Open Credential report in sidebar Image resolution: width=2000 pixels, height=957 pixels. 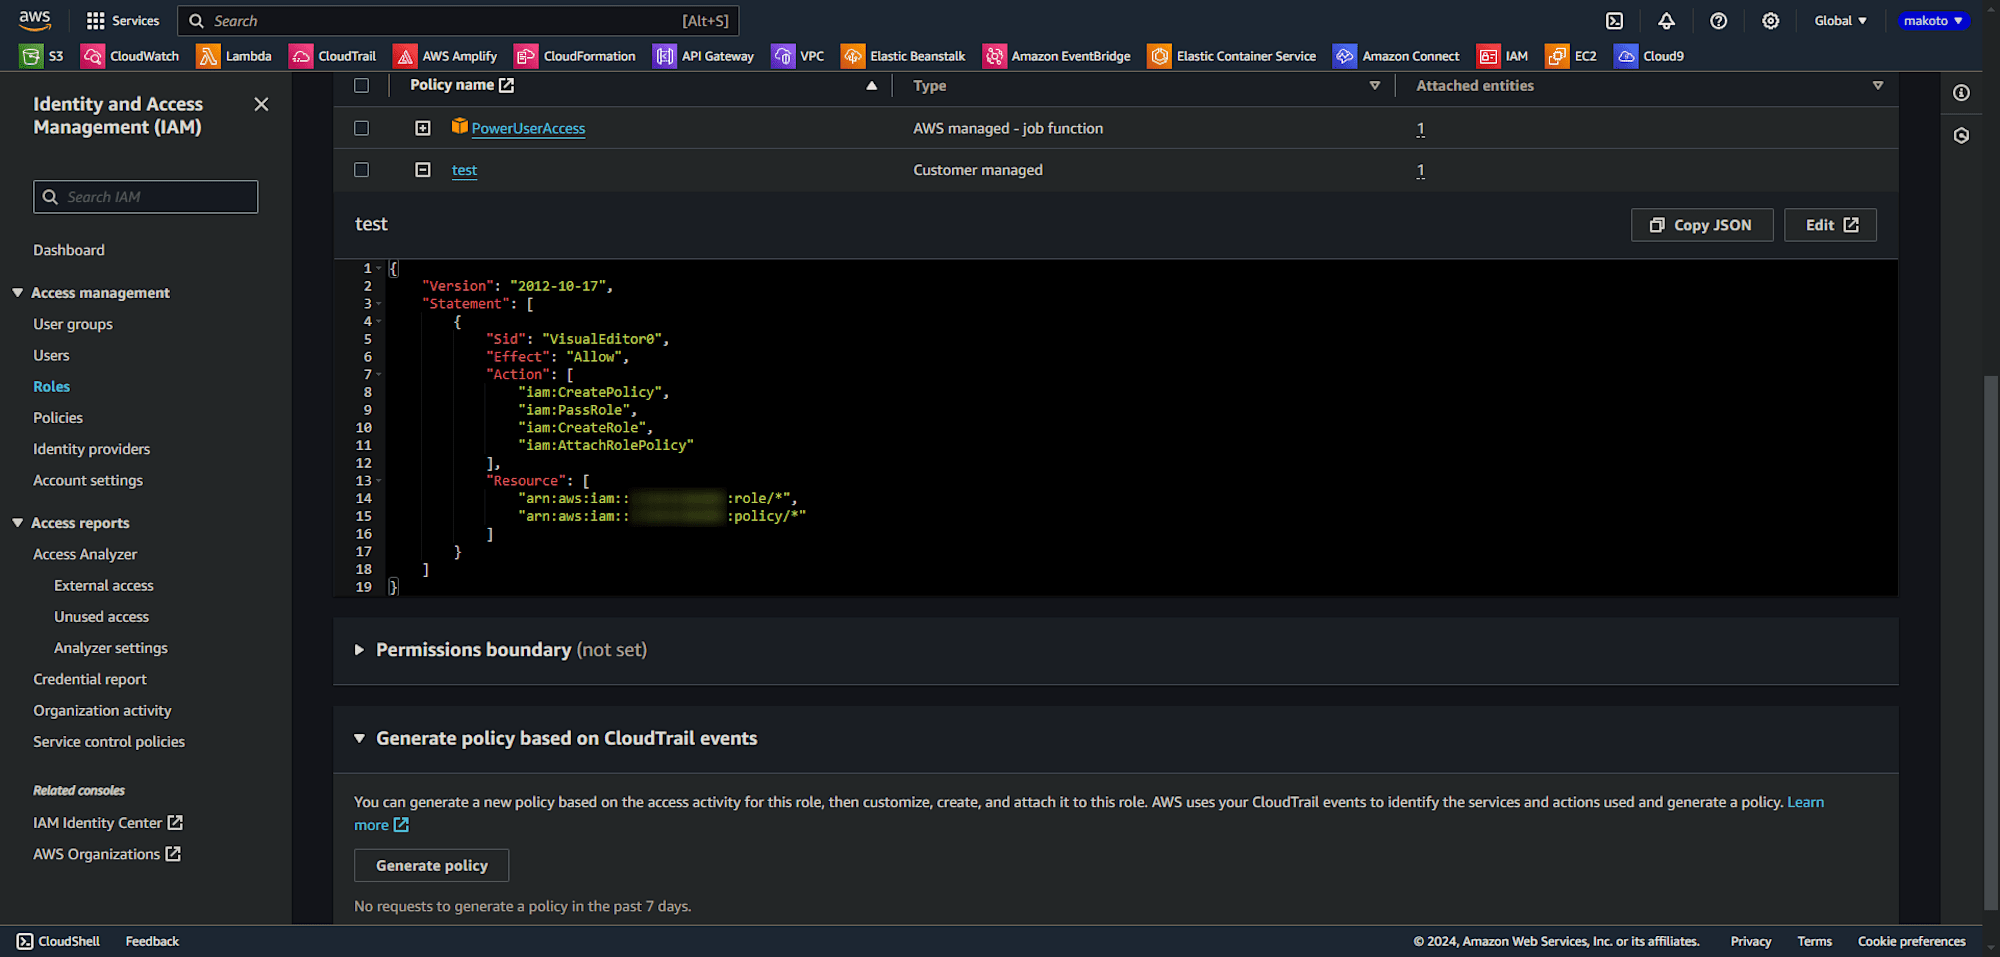pyautogui.click(x=90, y=679)
